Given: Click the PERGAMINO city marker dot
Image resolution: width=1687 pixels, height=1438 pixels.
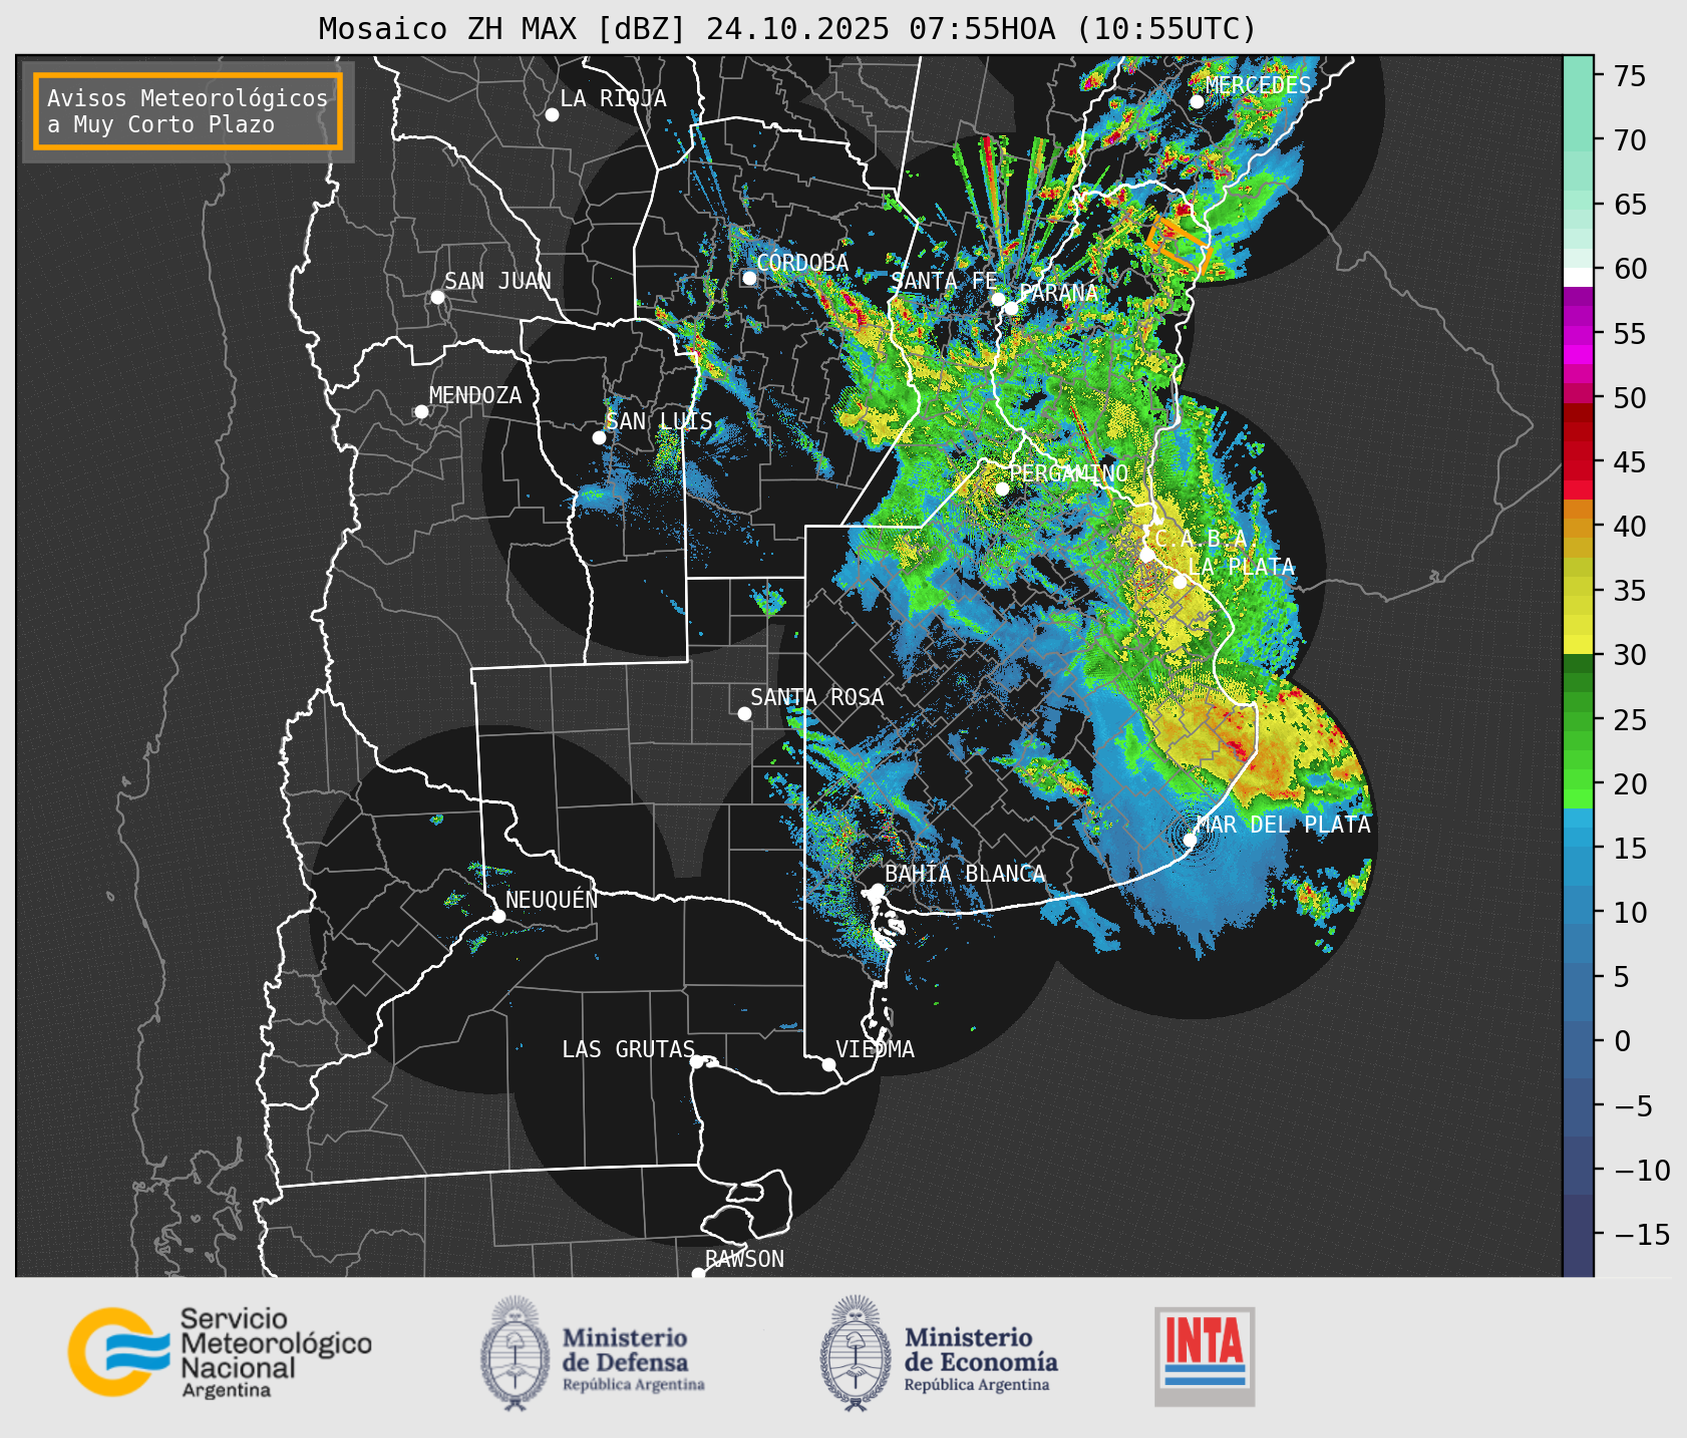Looking at the screenshot, I should 1002,489.
